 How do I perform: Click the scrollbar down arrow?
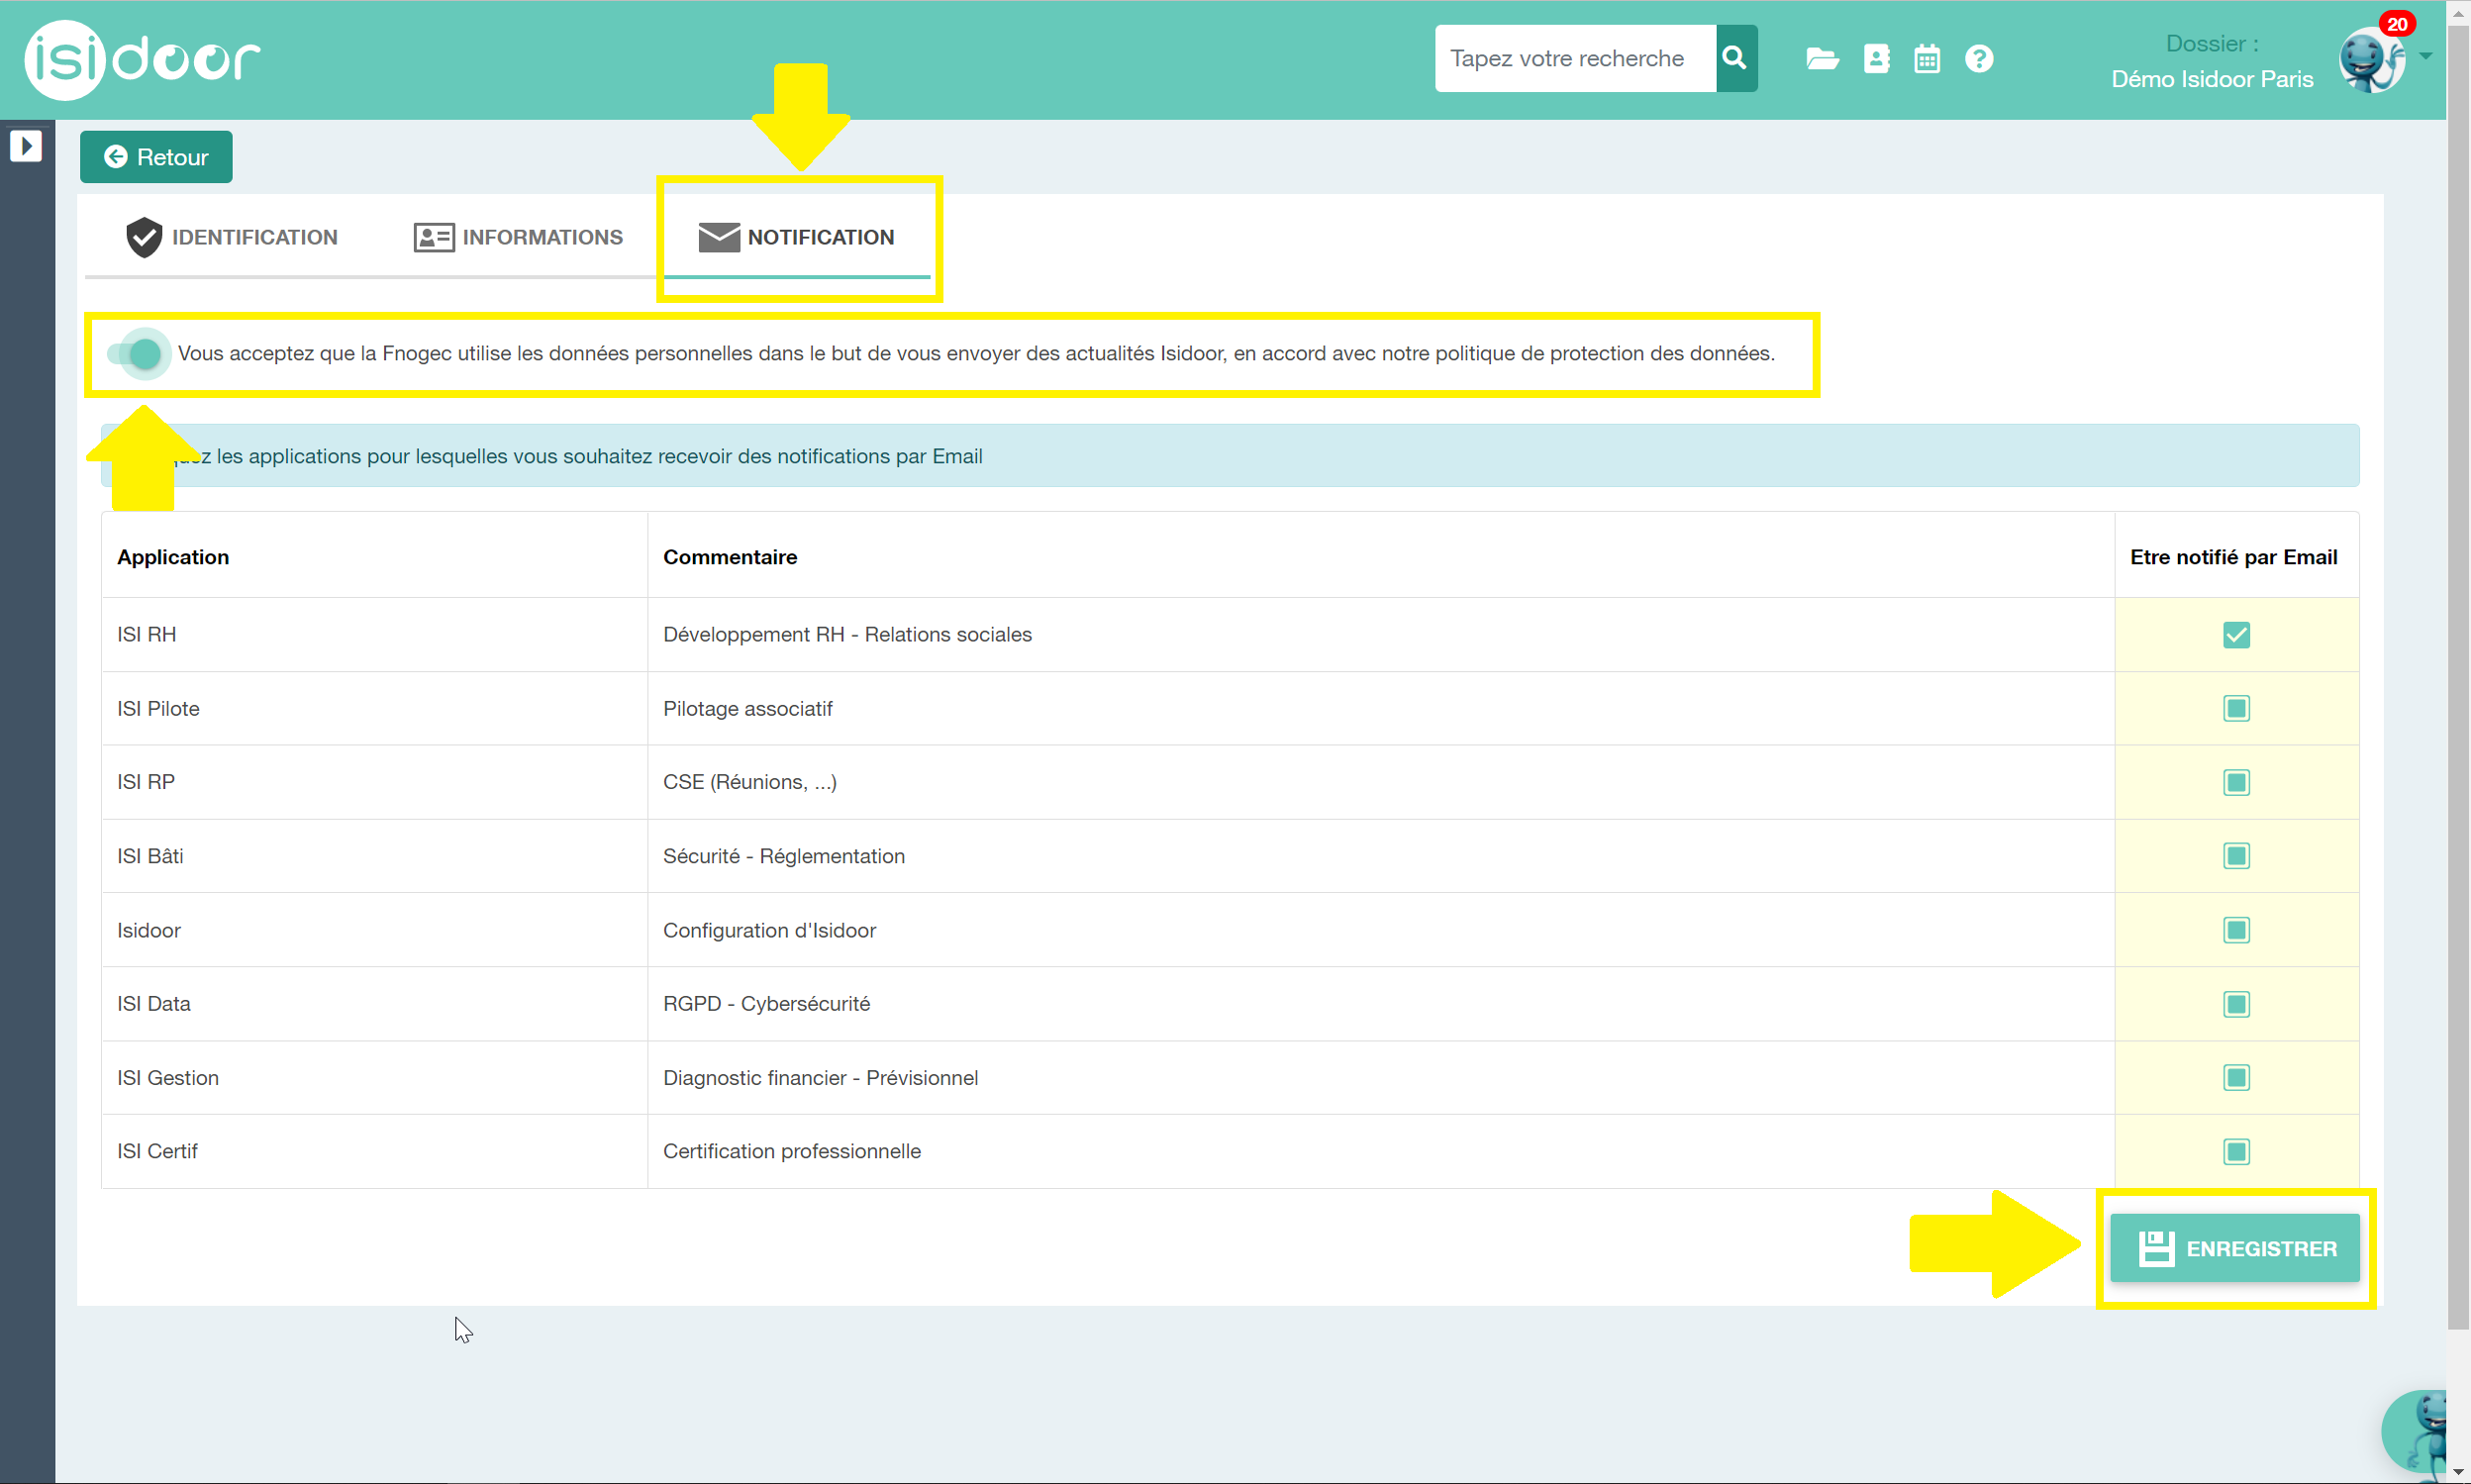(2458, 1473)
